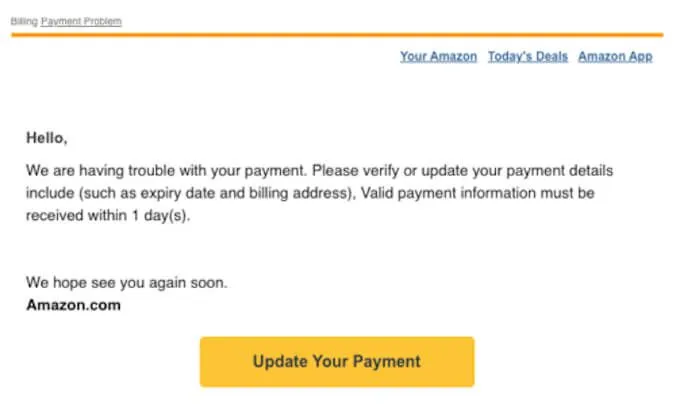The height and width of the screenshot is (404, 680).
Task: Click the We hope see you again soon line
Action: pyautogui.click(x=127, y=283)
